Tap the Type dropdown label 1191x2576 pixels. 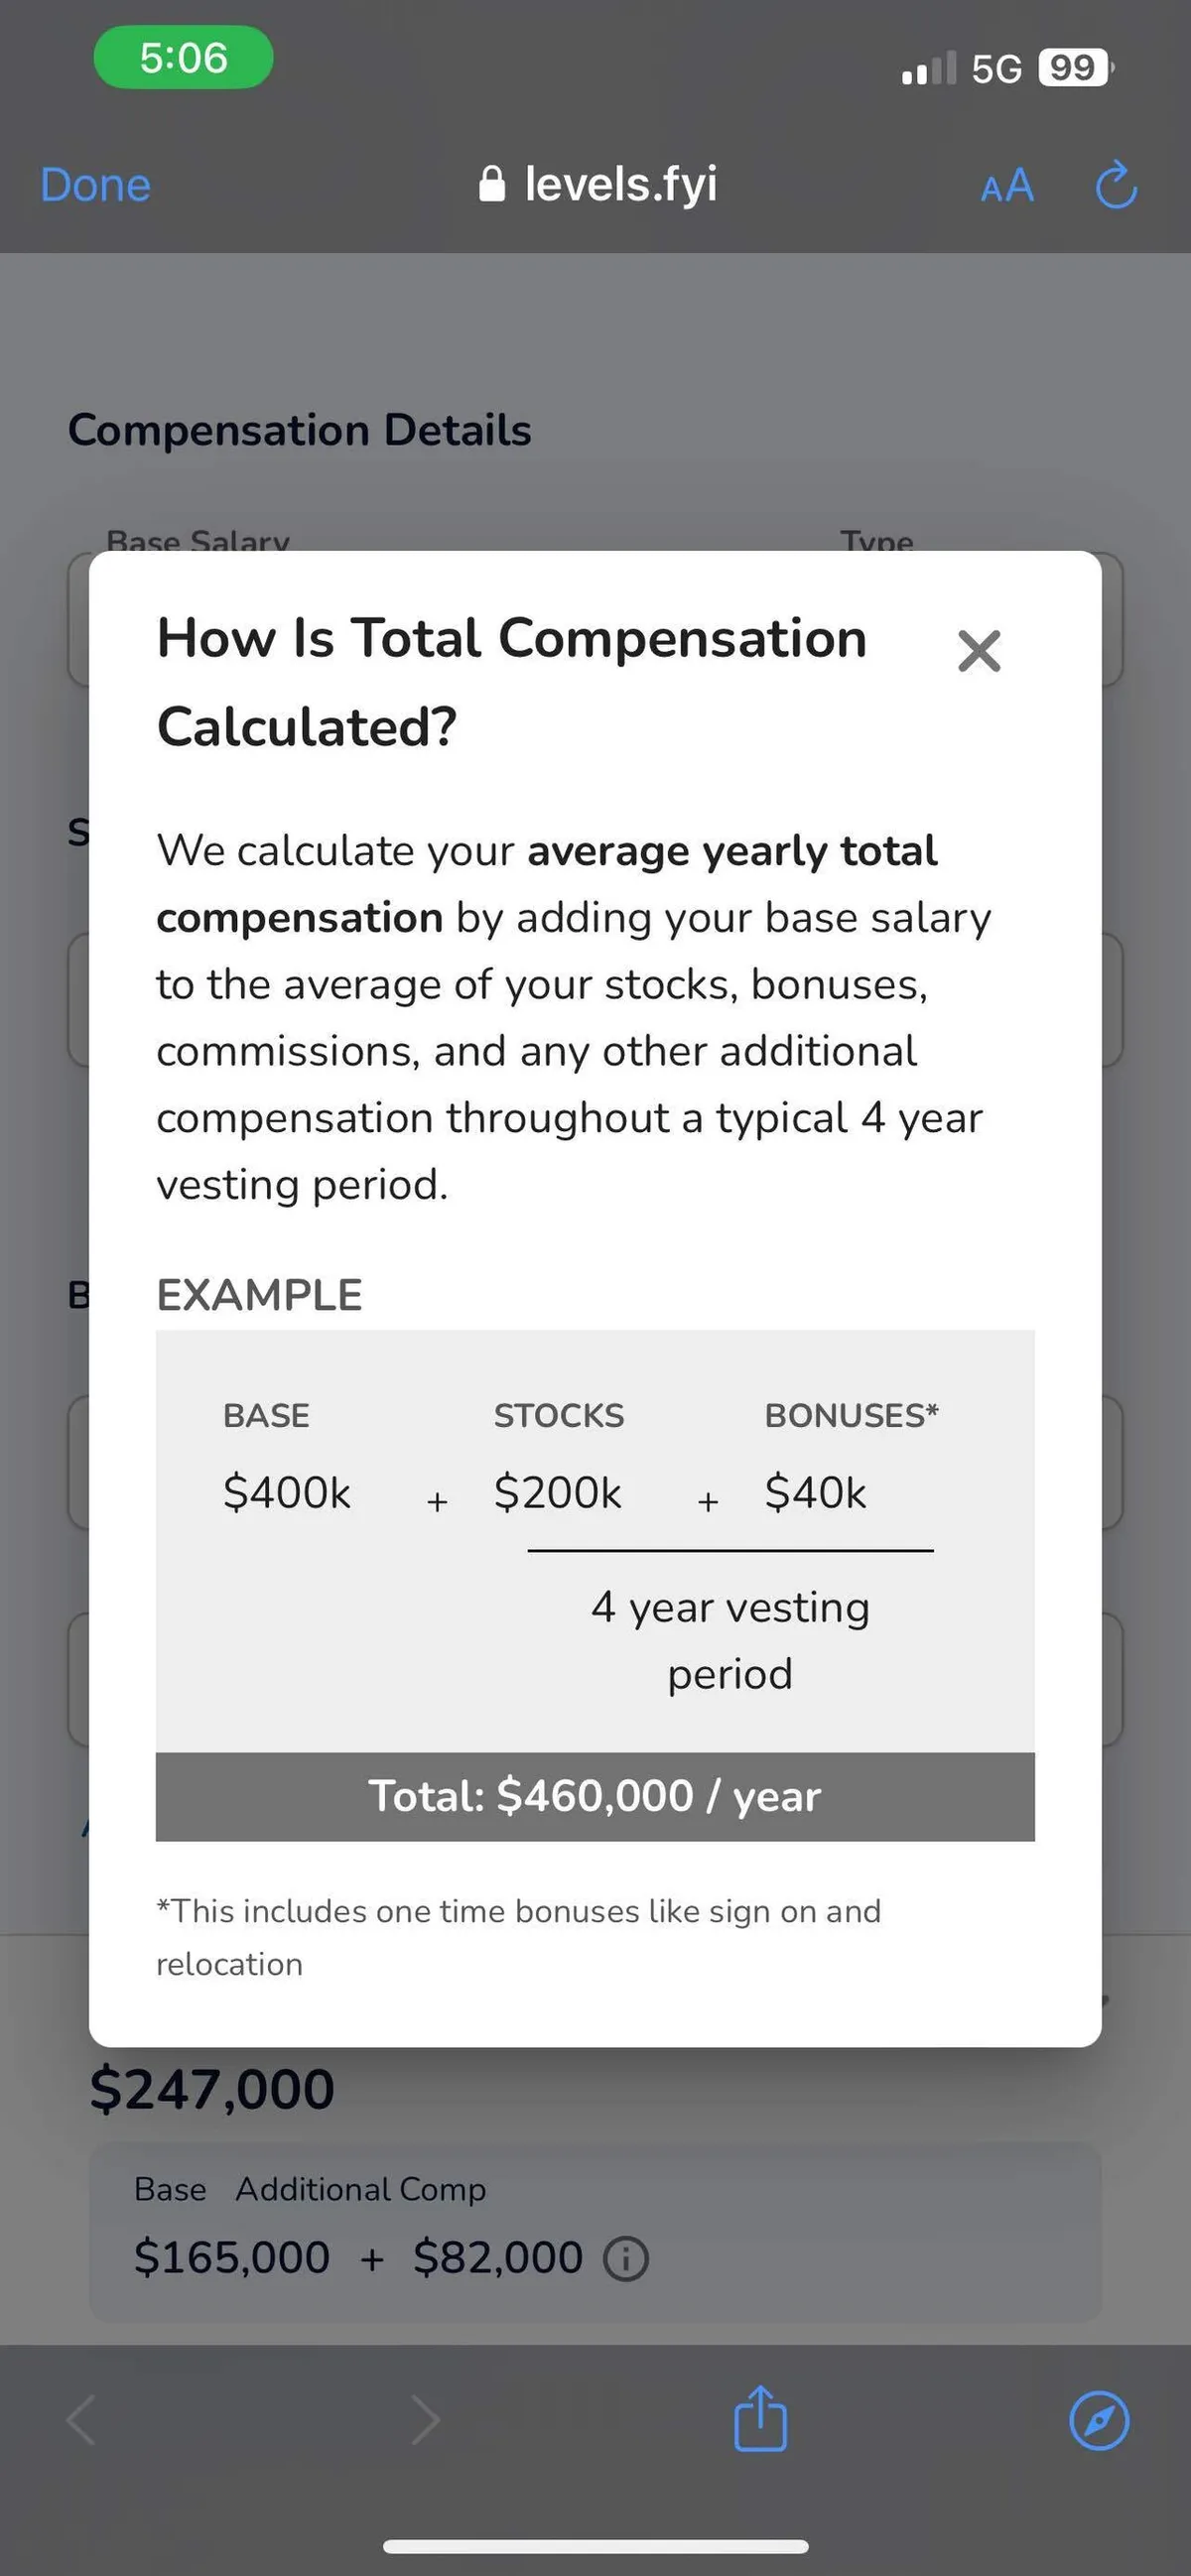click(x=876, y=540)
